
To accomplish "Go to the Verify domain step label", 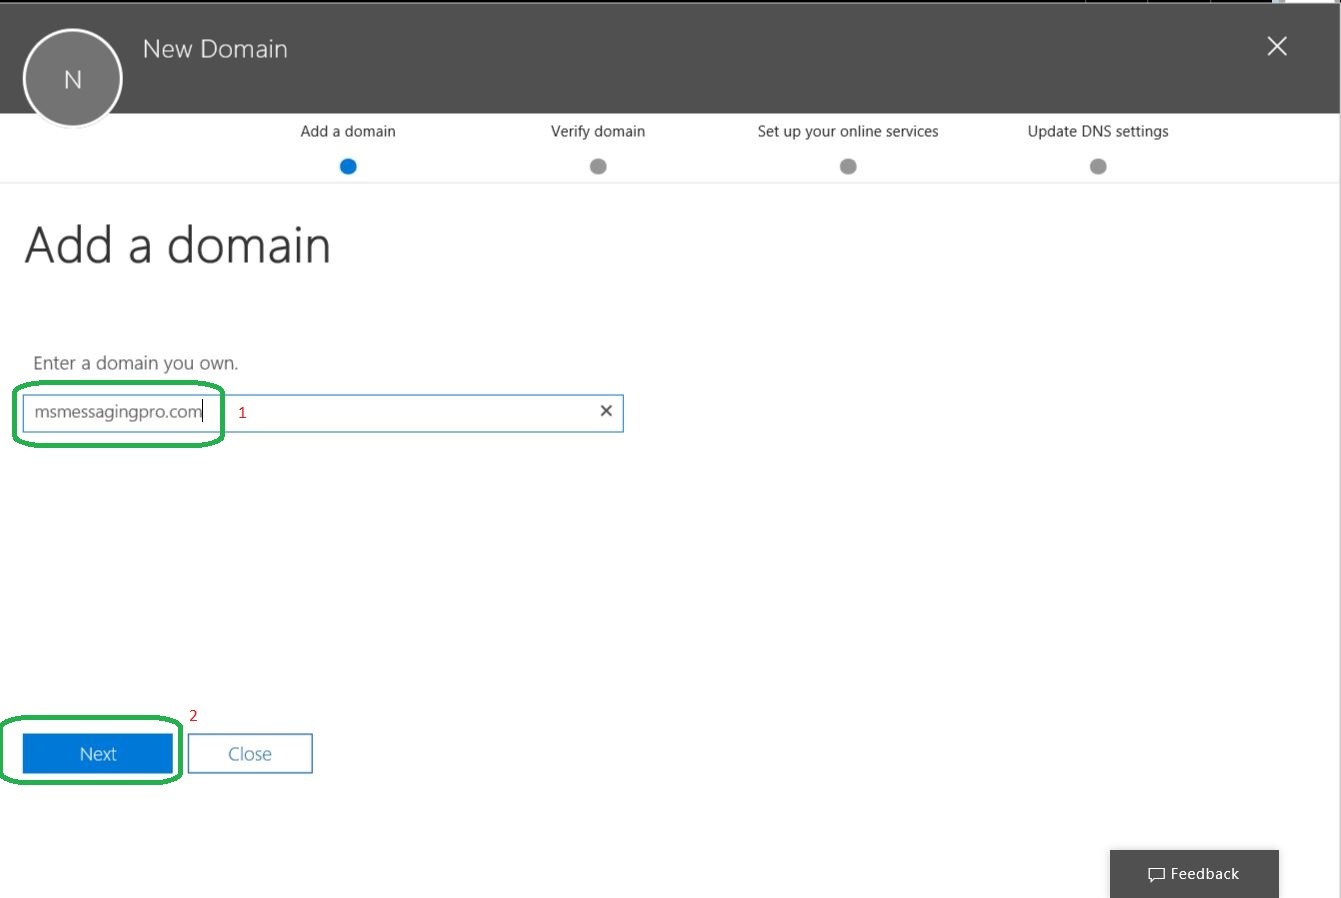I will point(598,131).
